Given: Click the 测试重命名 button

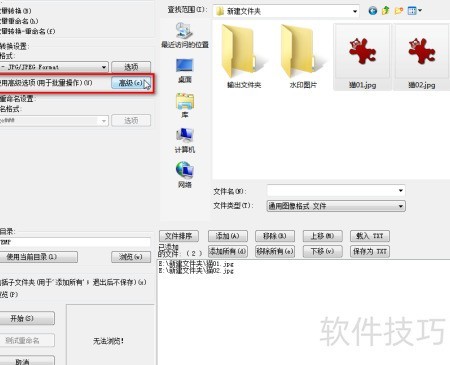Looking at the screenshot, I should click(27, 340).
